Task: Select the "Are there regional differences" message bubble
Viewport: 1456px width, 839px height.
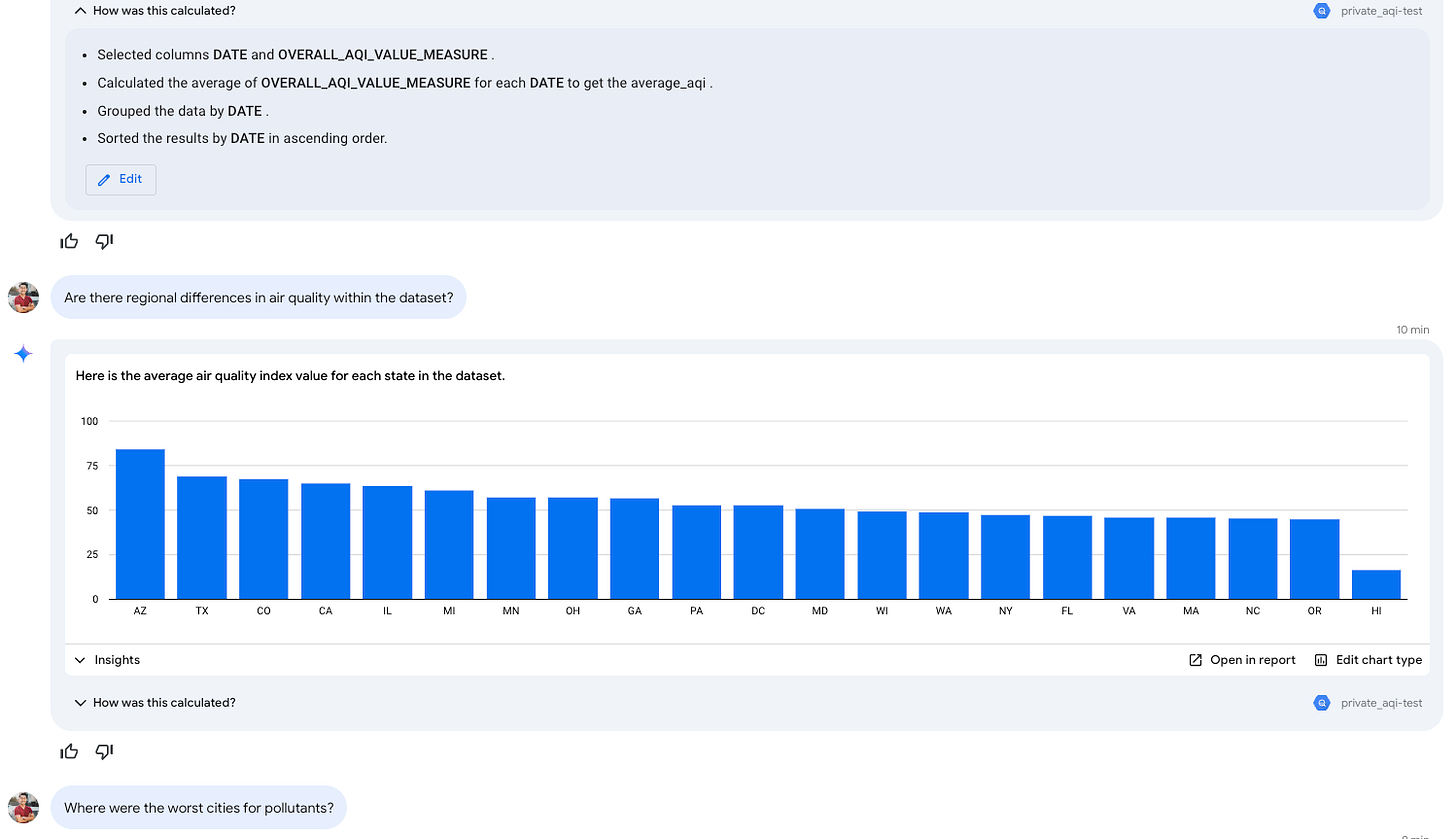Action: (x=258, y=297)
